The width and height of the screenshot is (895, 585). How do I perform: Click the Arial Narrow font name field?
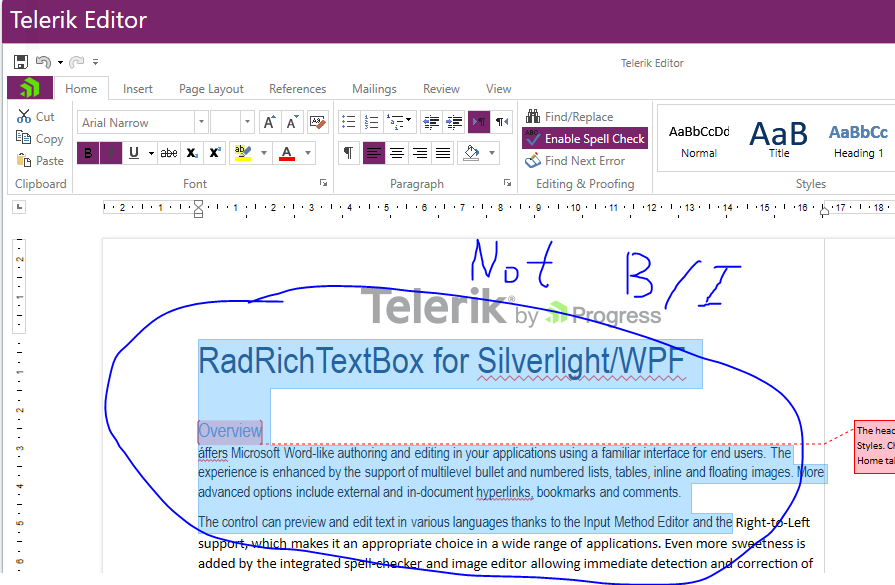pos(136,122)
